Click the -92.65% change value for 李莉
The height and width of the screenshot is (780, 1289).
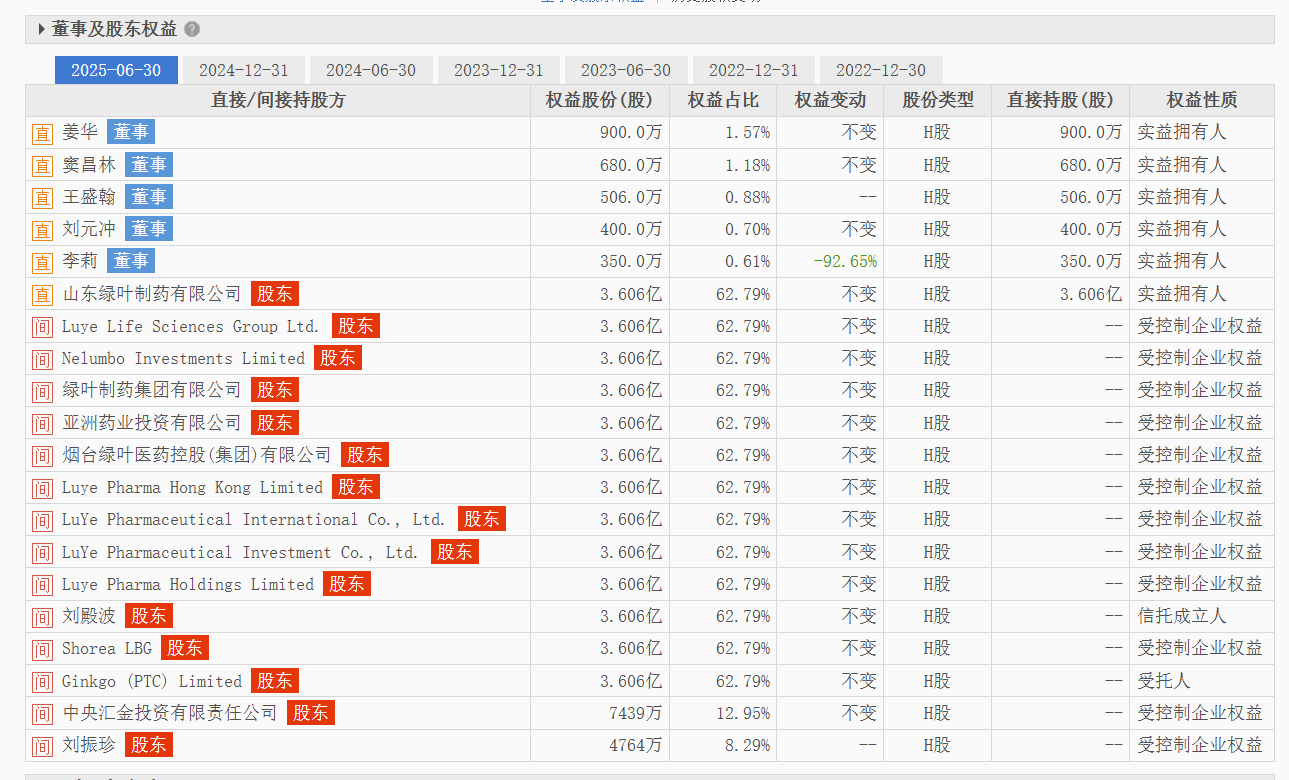[x=845, y=262]
